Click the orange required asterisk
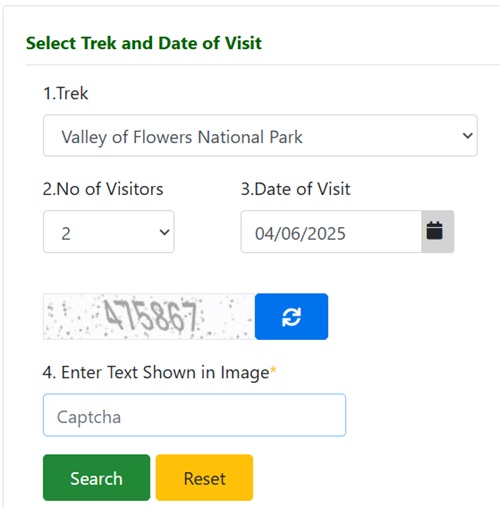 pos(273,369)
